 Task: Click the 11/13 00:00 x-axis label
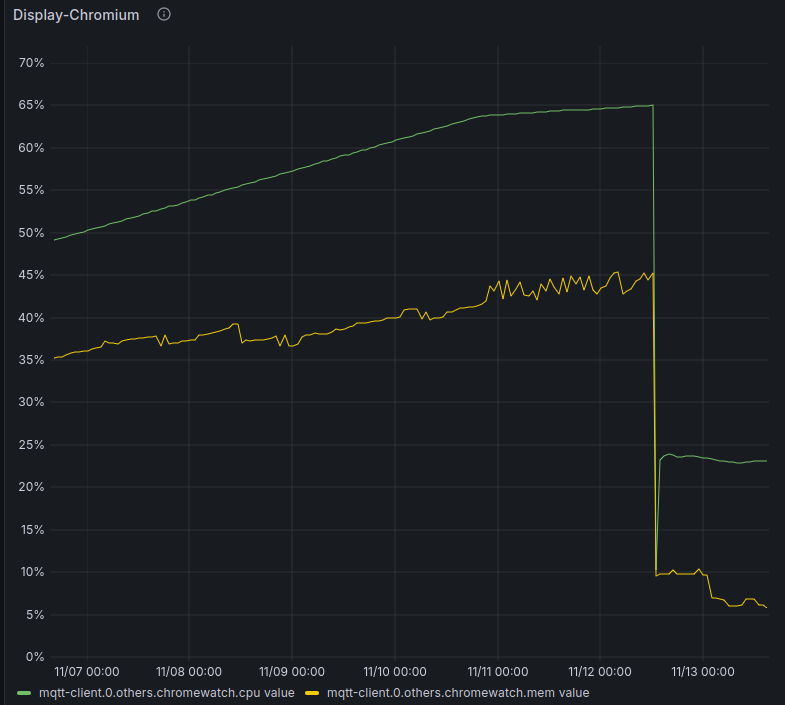(x=701, y=673)
